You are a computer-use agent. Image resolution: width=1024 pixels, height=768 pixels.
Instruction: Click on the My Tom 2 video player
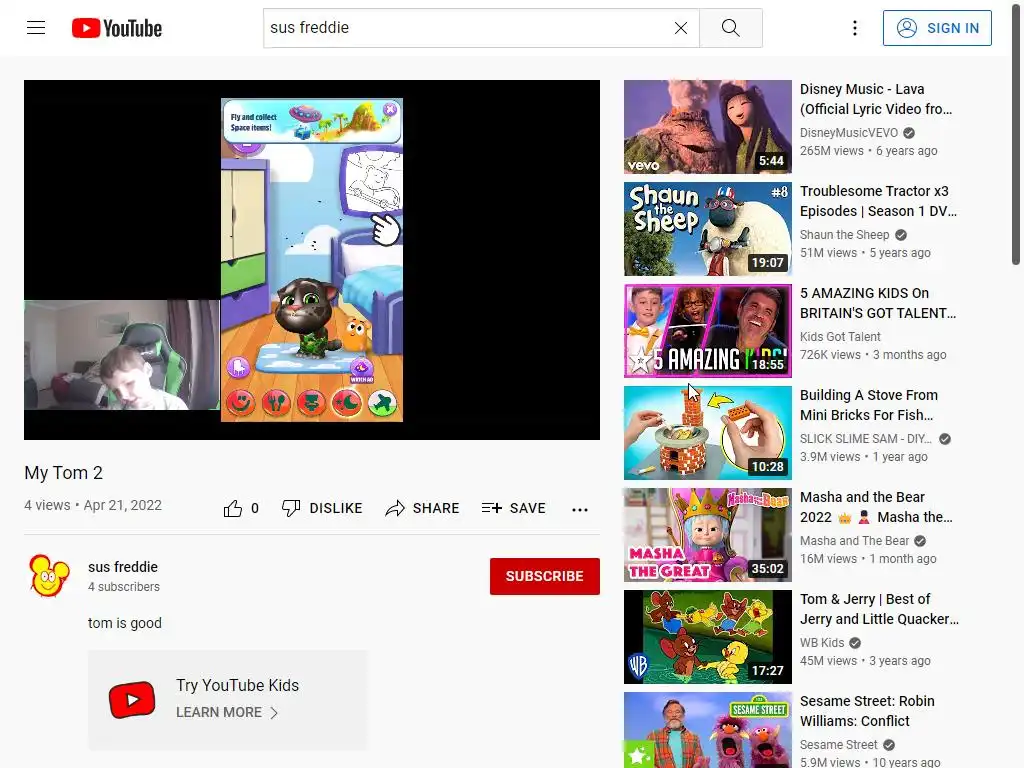pyautogui.click(x=312, y=260)
